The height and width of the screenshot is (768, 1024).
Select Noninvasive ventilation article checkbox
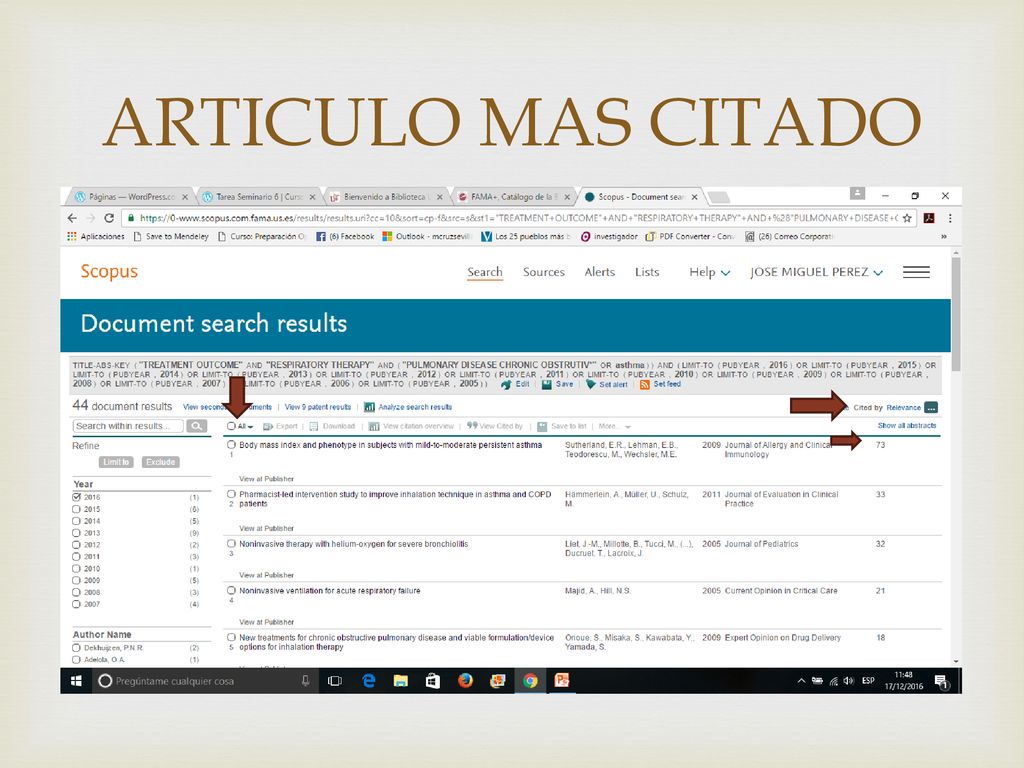(x=231, y=590)
